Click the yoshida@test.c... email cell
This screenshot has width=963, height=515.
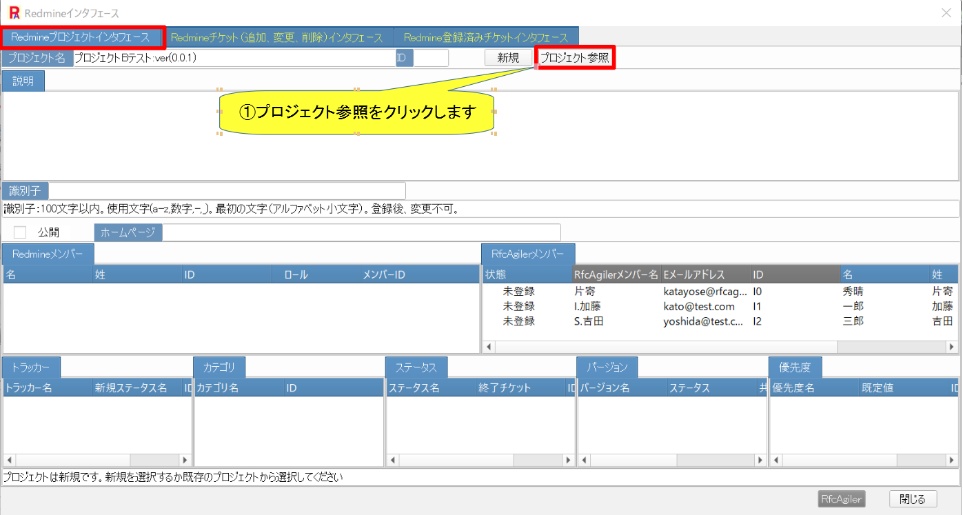[703, 321]
